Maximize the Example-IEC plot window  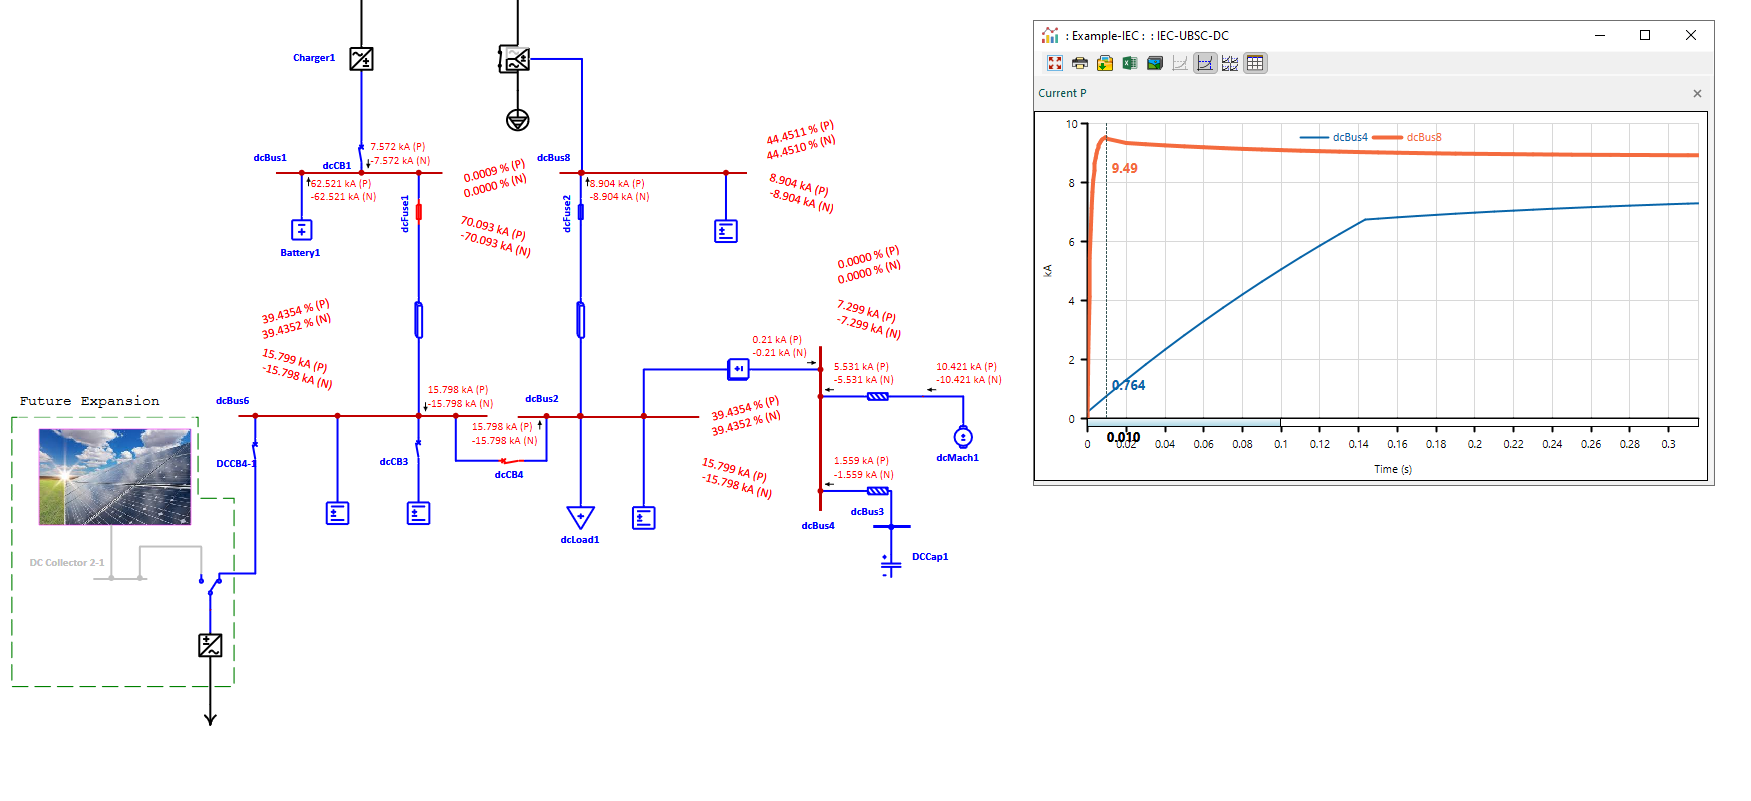click(1645, 35)
